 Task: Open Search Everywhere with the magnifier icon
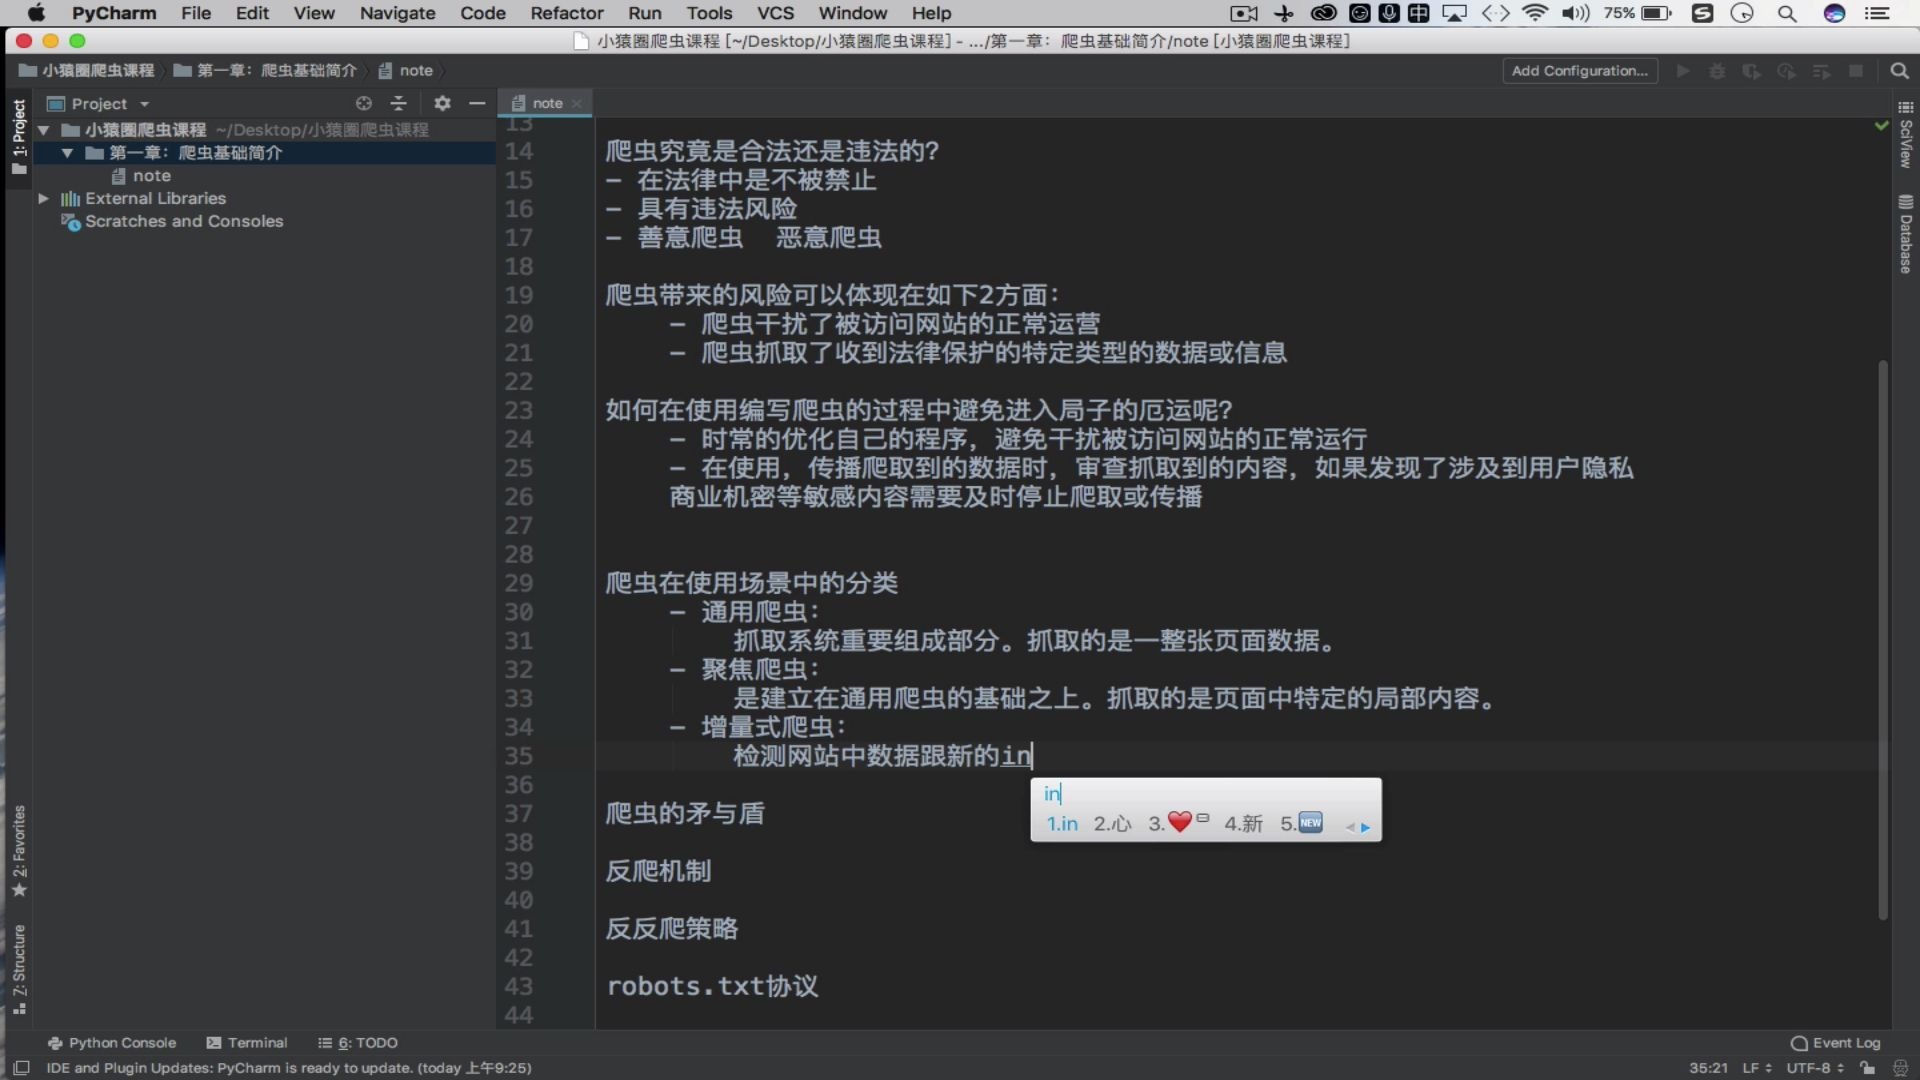click(1899, 71)
